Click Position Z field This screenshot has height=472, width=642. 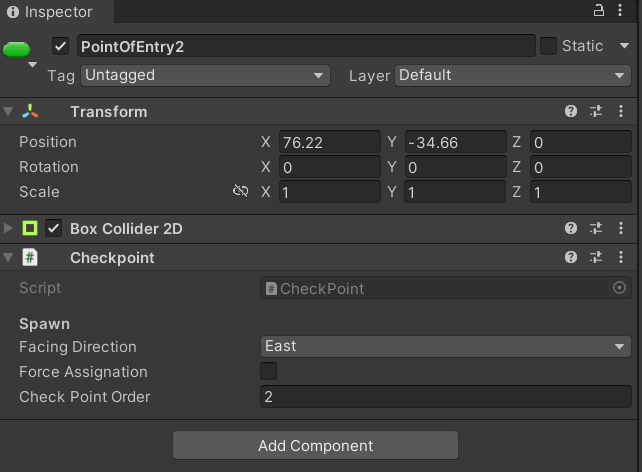pyautogui.click(x=581, y=142)
